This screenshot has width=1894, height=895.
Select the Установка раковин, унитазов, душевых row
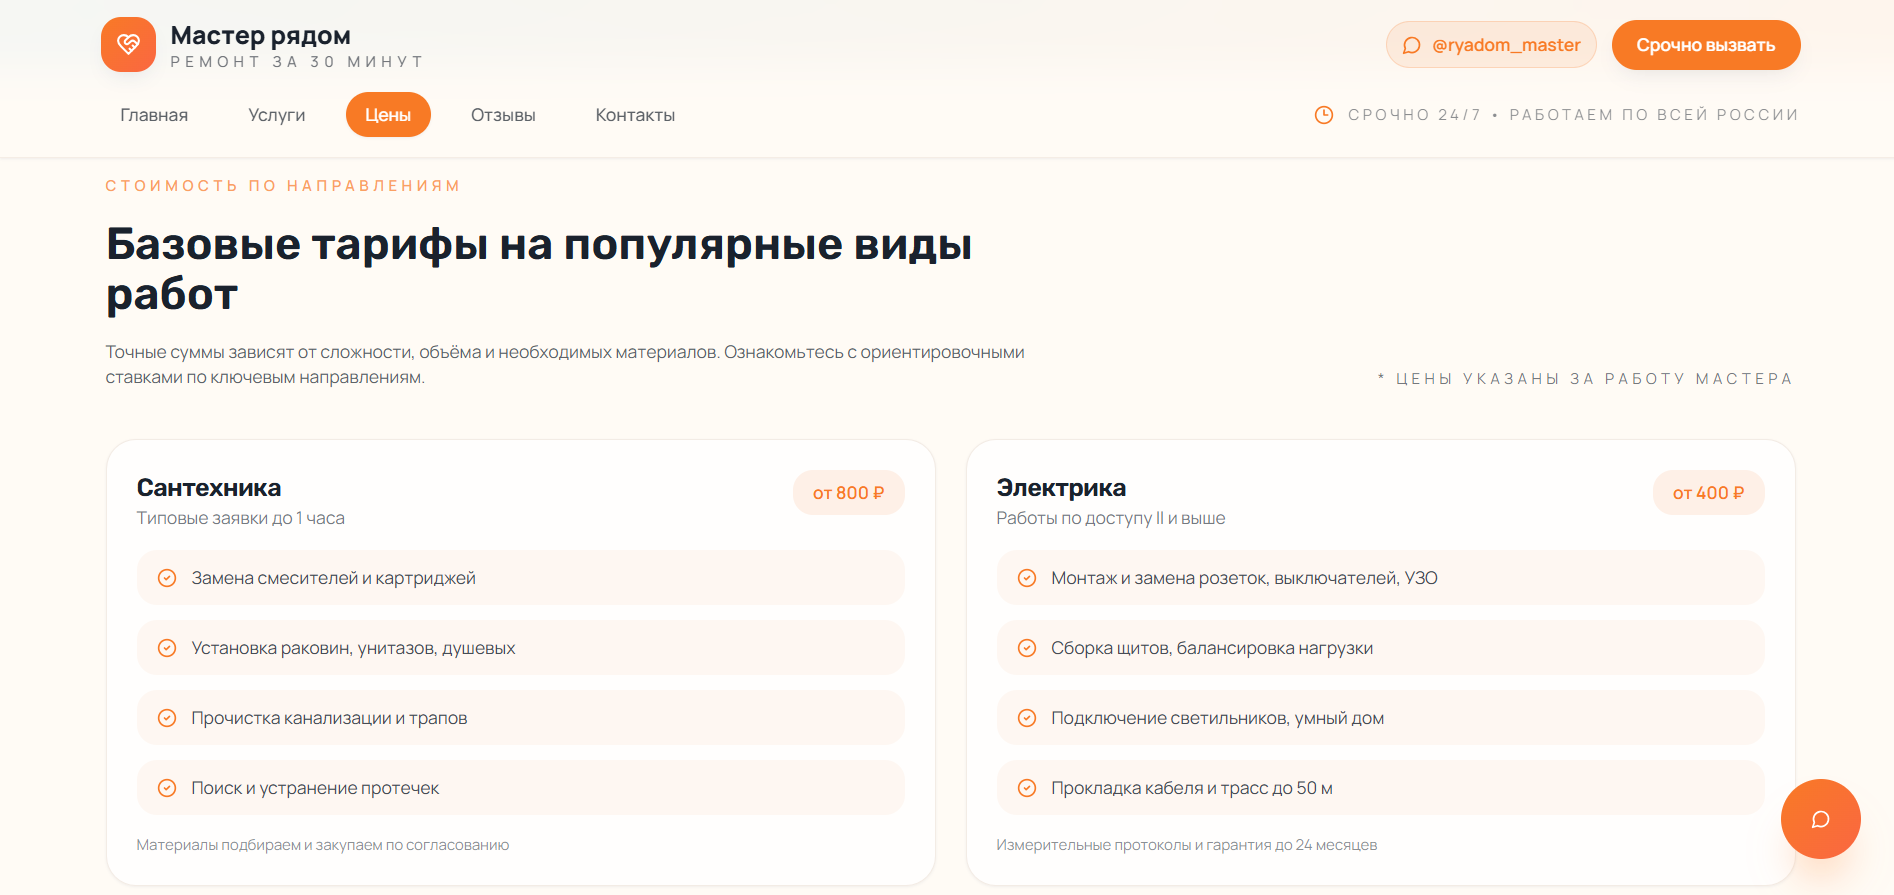pyautogui.click(x=520, y=648)
